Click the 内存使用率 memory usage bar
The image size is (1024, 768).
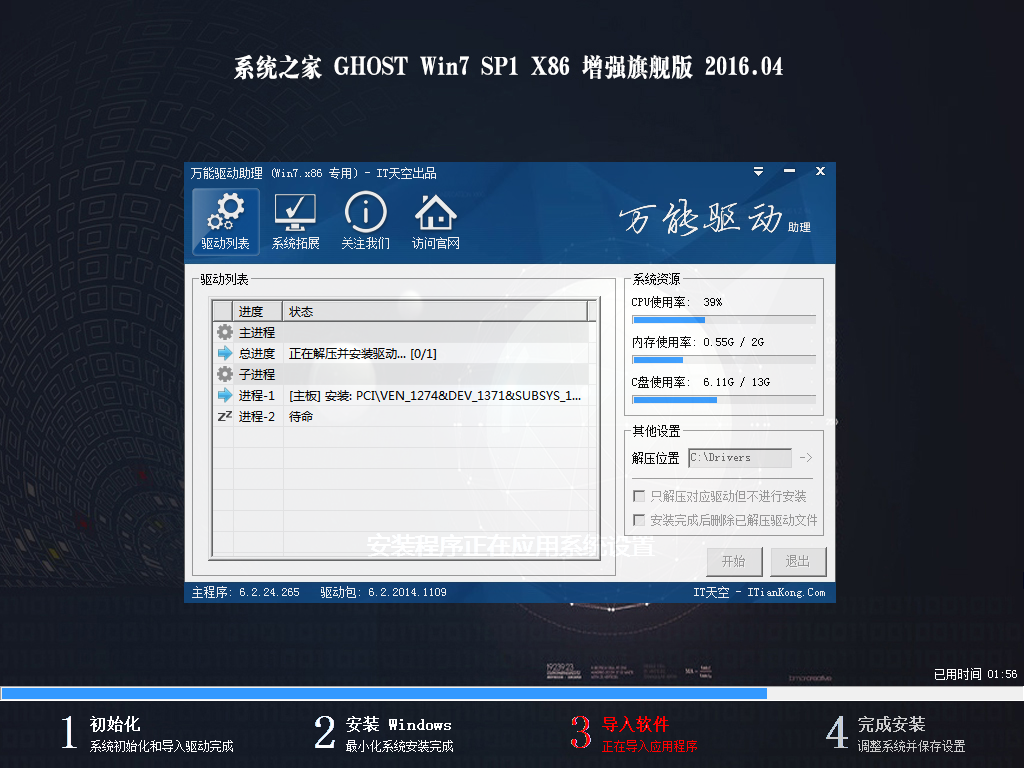(724, 360)
